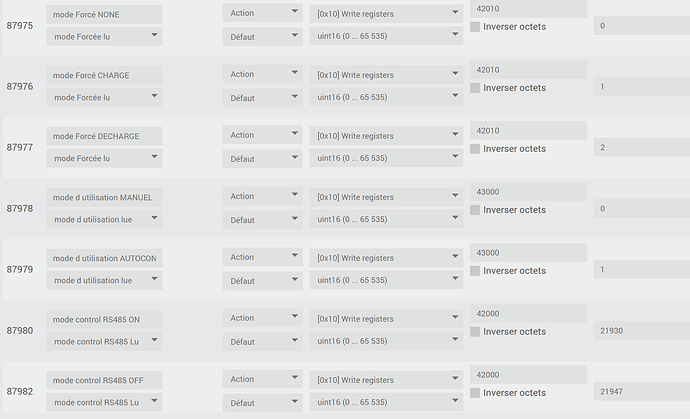Focus the 'mode control RS485 OFF' name field
This screenshot has width=690, height=419.
pos(104,380)
